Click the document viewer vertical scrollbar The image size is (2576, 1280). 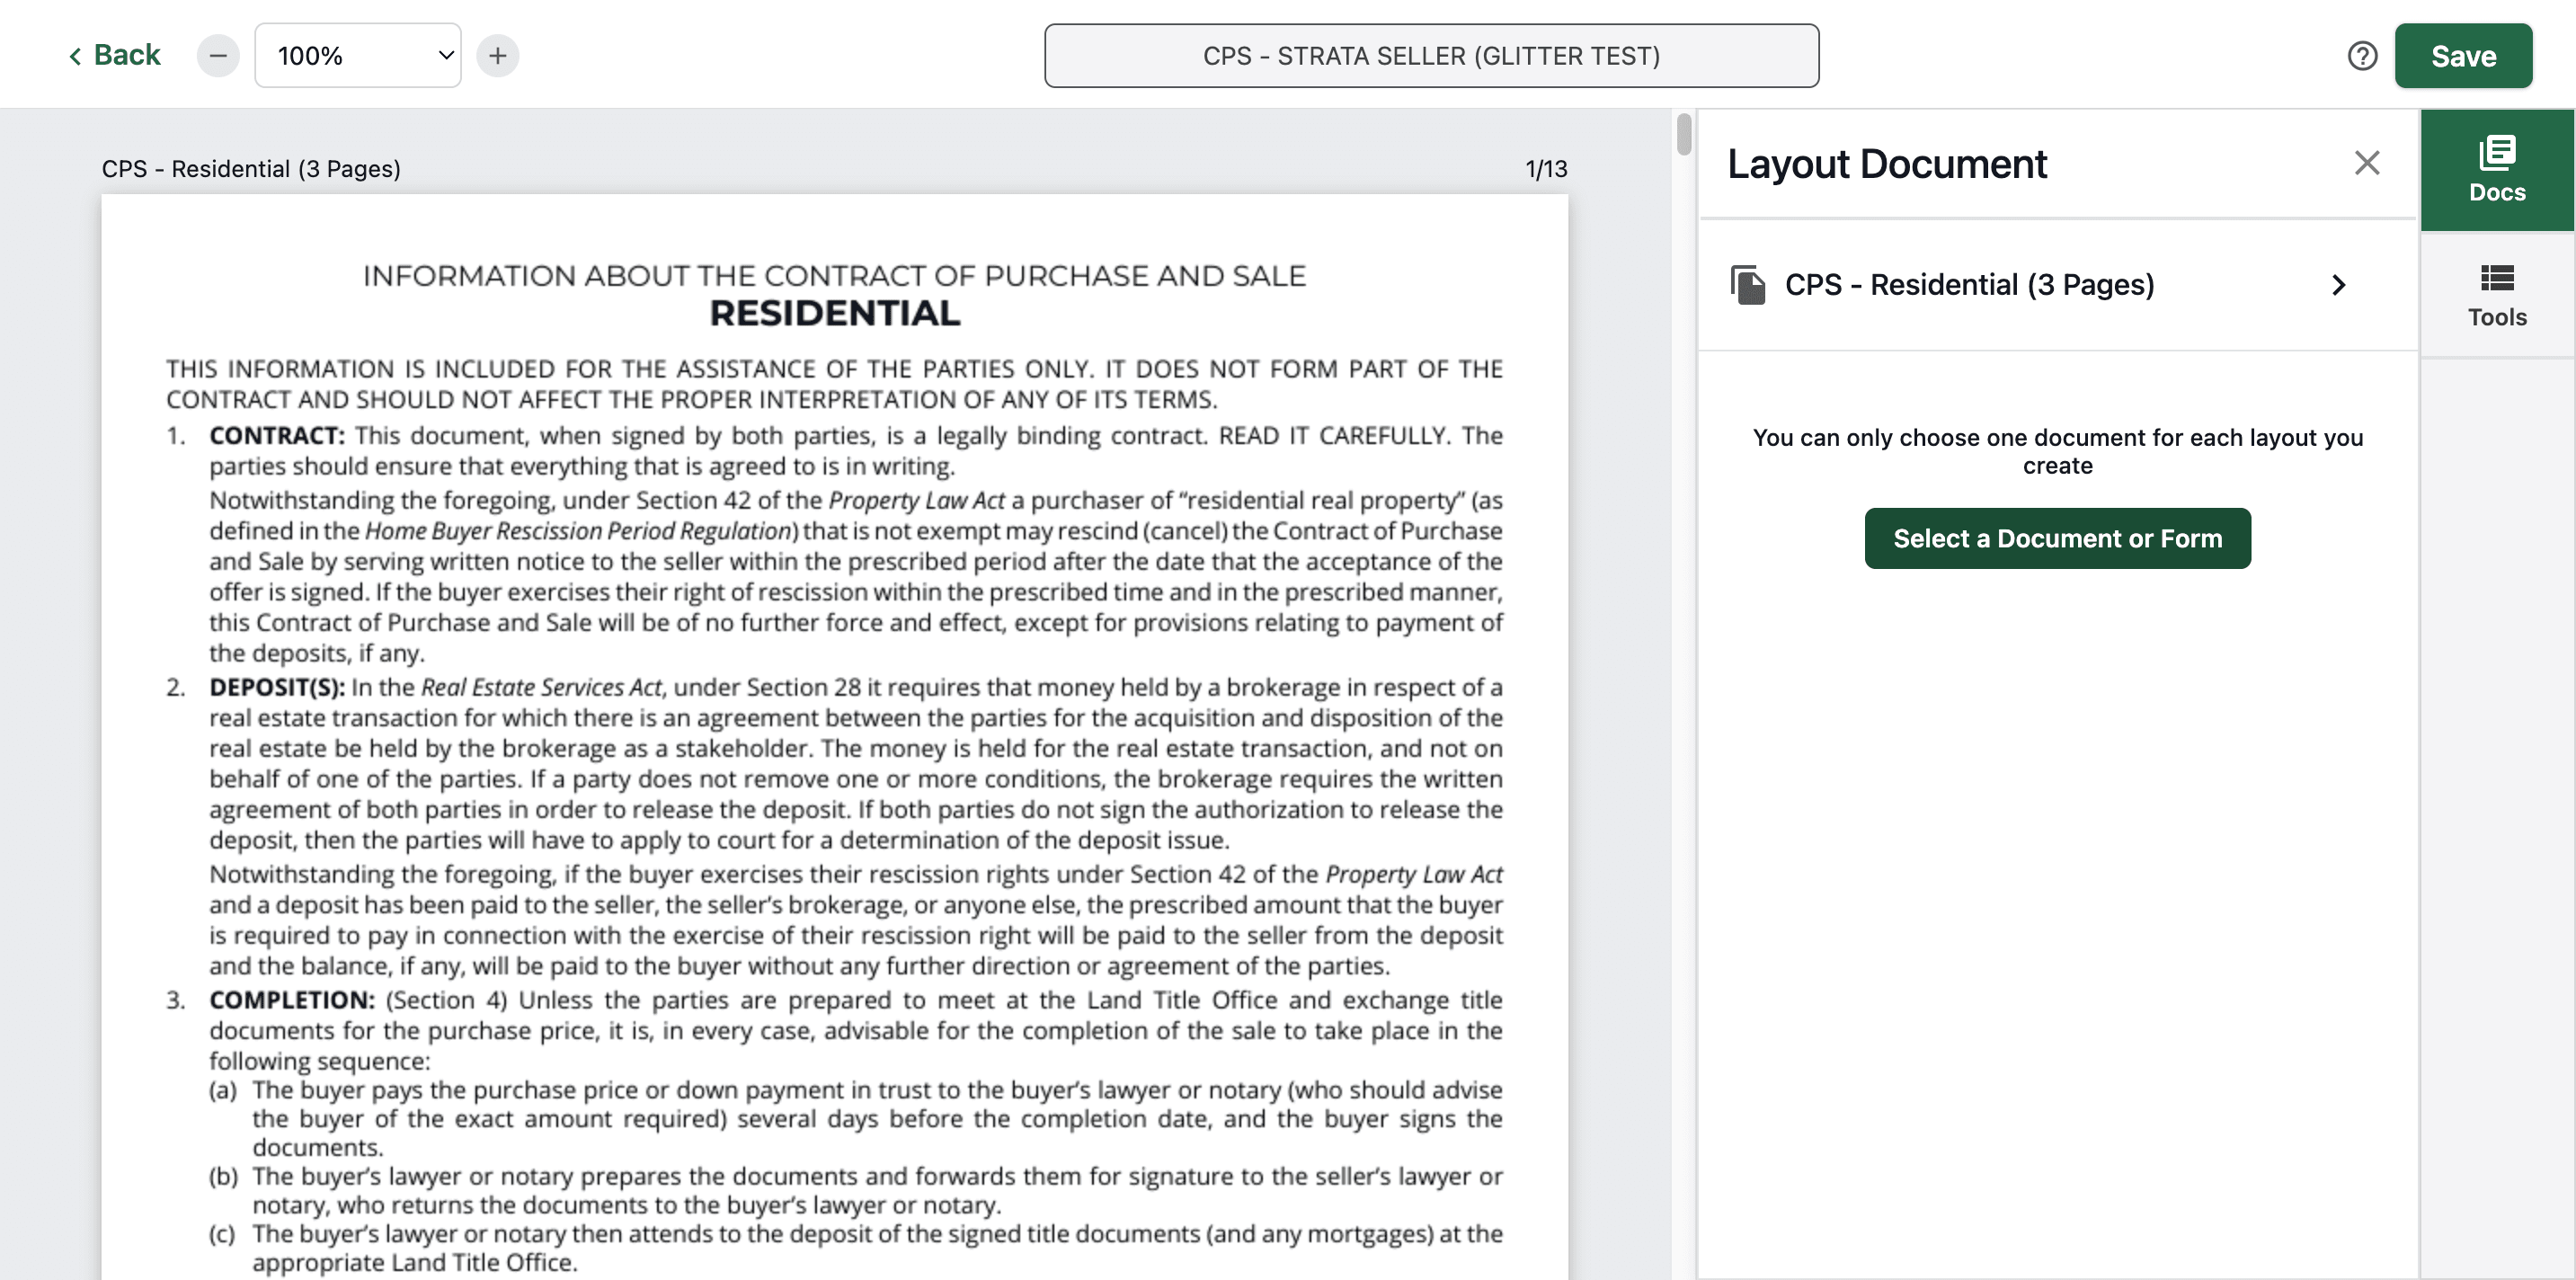[x=1684, y=134]
